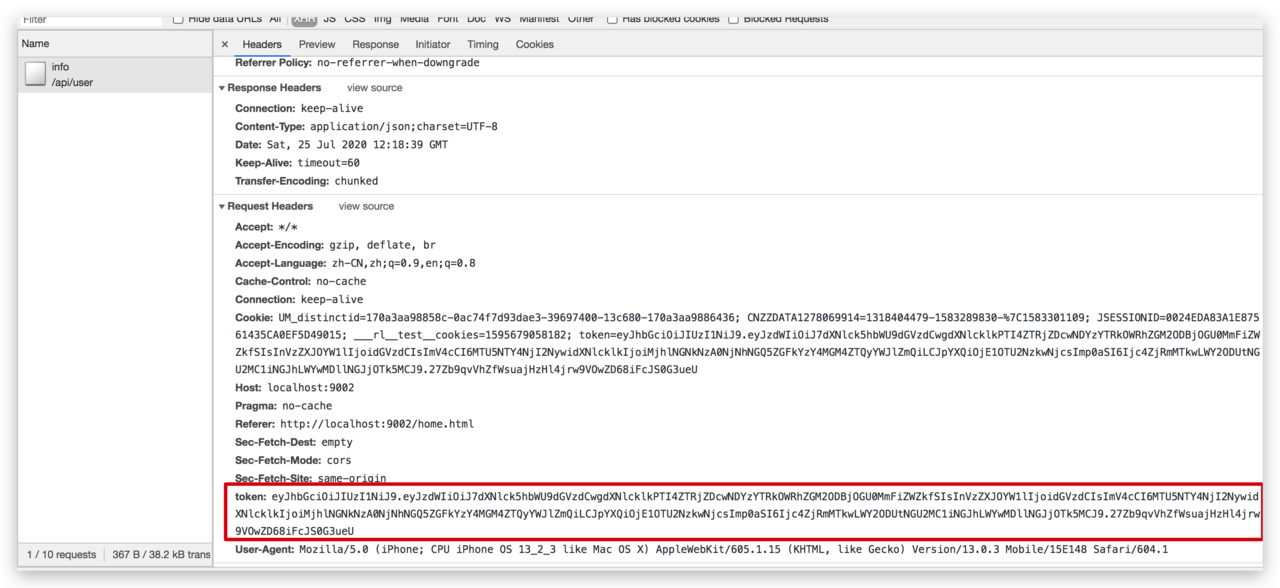
Task: Check the Blocked Requests checkbox
Action: click(x=733, y=18)
